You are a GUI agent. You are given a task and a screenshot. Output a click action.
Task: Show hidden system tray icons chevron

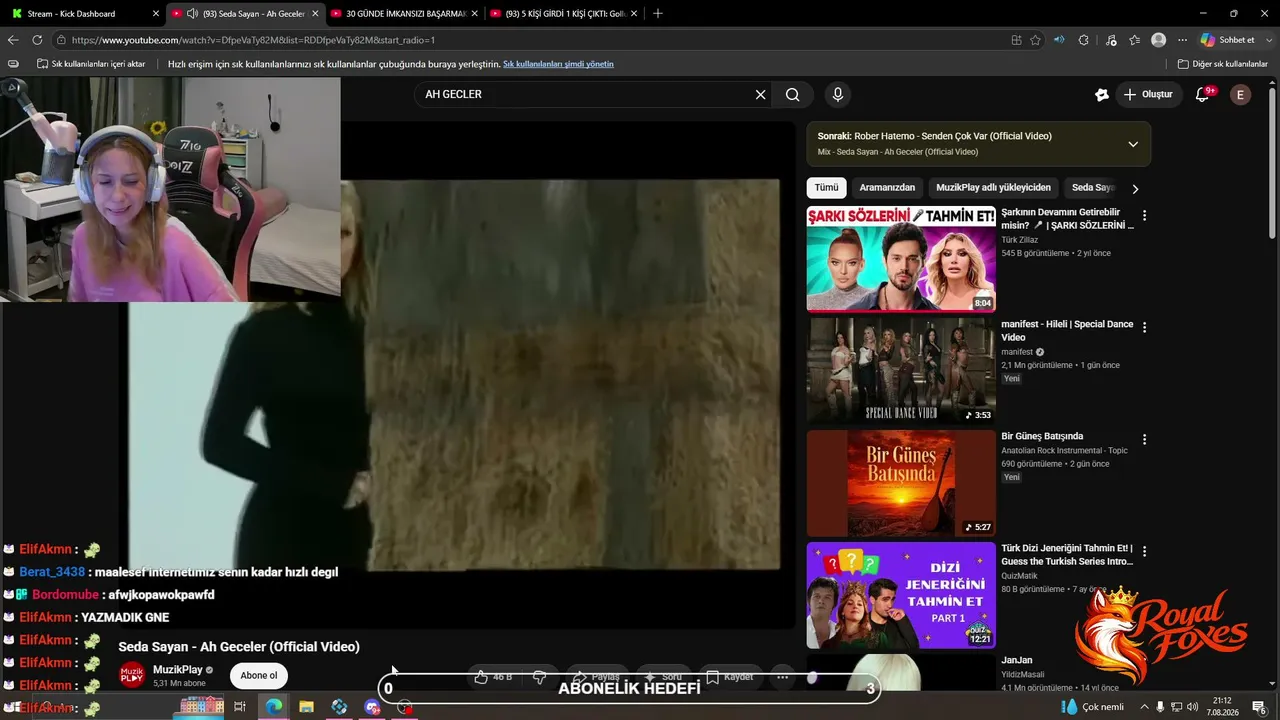point(1144,707)
